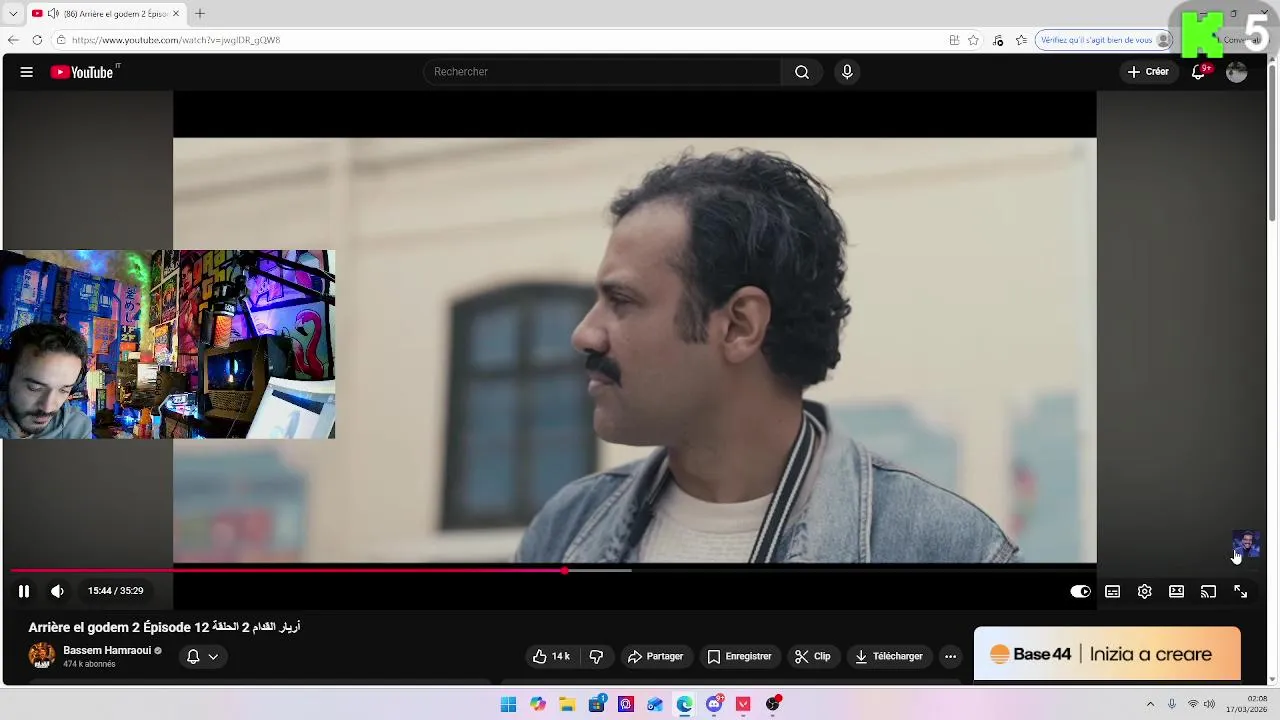1280x720 pixels.
Task: Open YouTube notifications bell
Action: pyautogui.click(x=1199, y=72)
